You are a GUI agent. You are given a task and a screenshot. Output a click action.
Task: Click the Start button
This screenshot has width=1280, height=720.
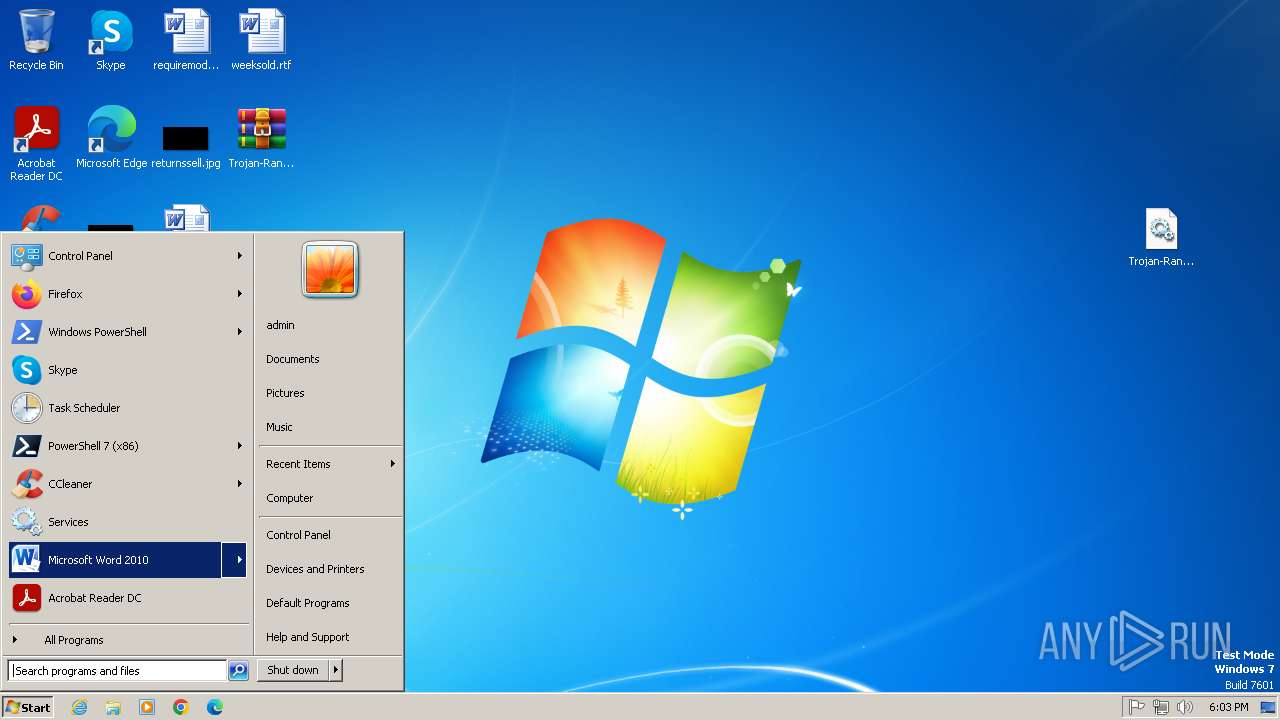pos(28,707)
